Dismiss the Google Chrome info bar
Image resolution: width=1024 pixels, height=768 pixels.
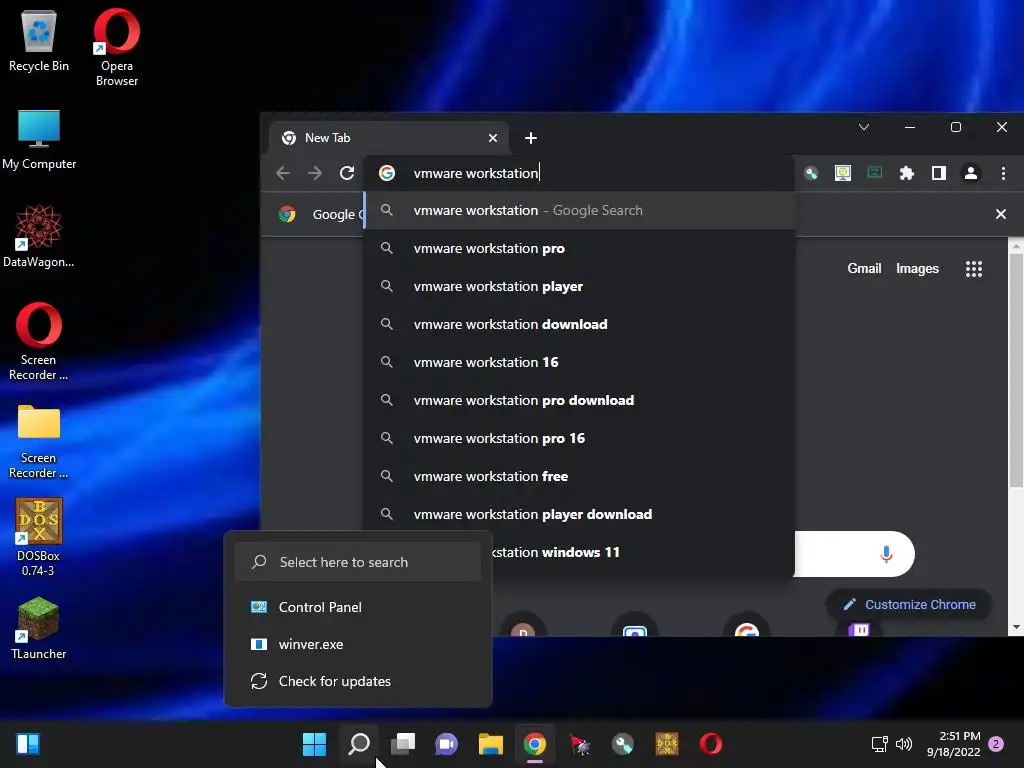(x=1000, y=214)
